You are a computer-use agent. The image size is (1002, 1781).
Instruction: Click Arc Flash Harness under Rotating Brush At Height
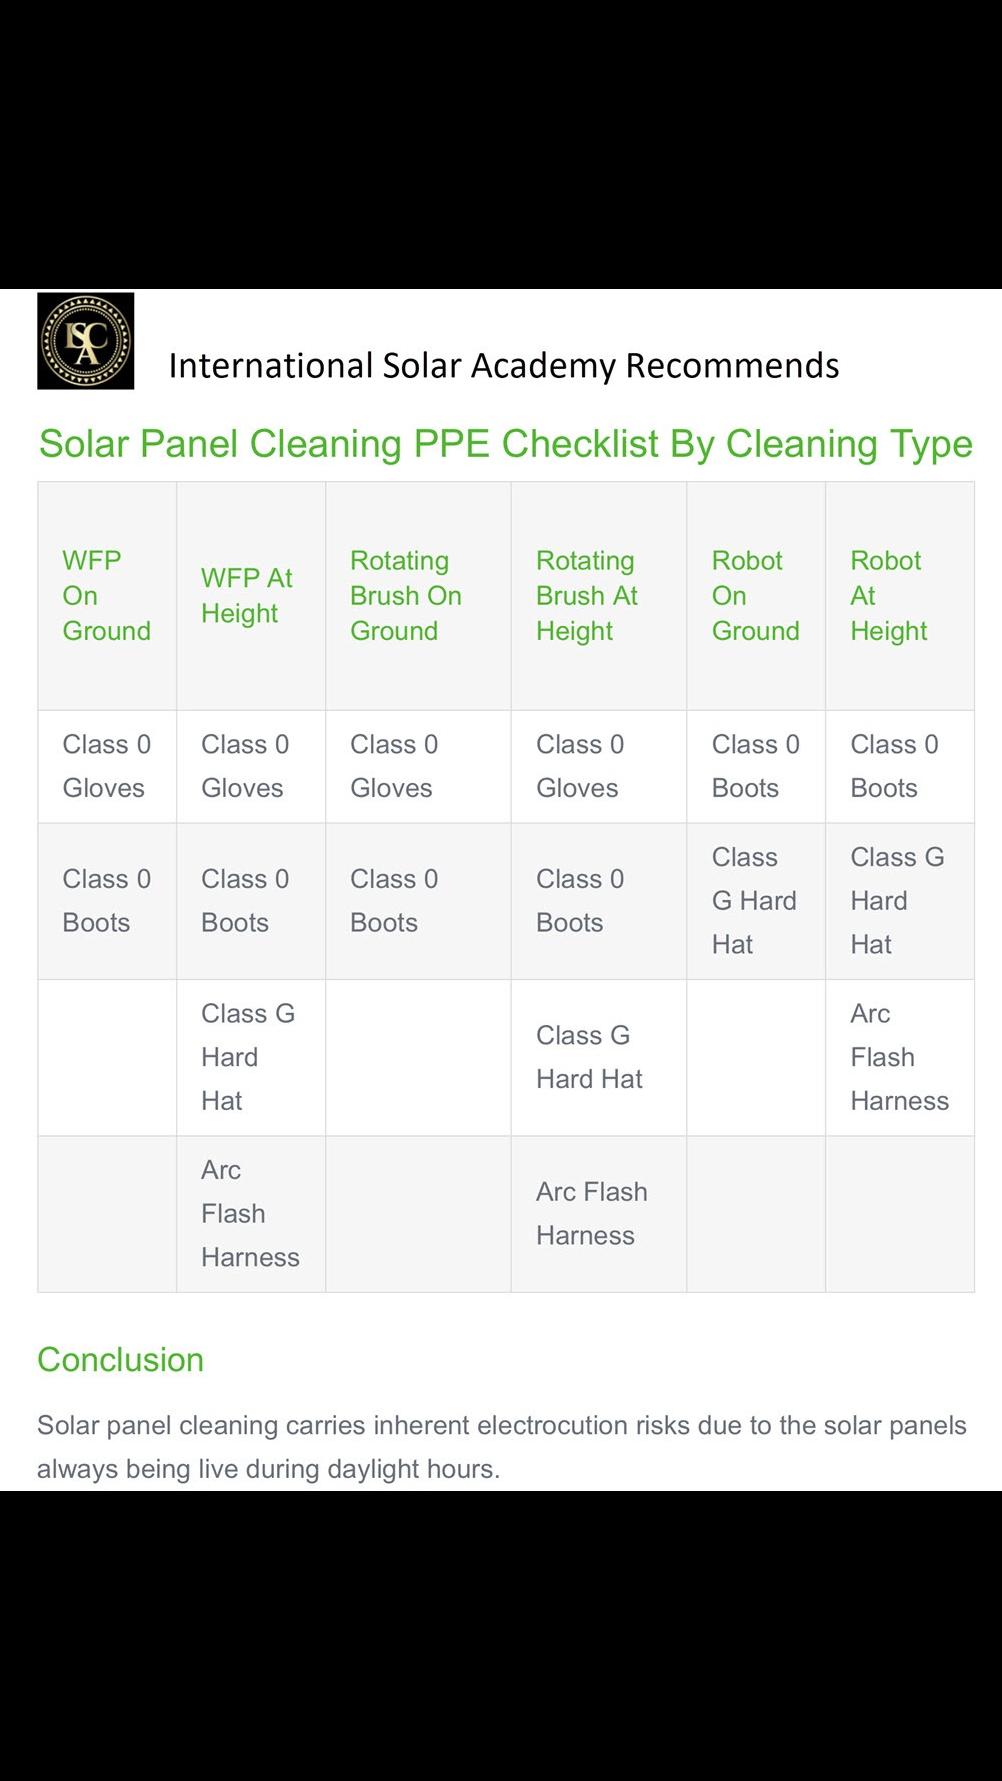tap(592, 1214)
